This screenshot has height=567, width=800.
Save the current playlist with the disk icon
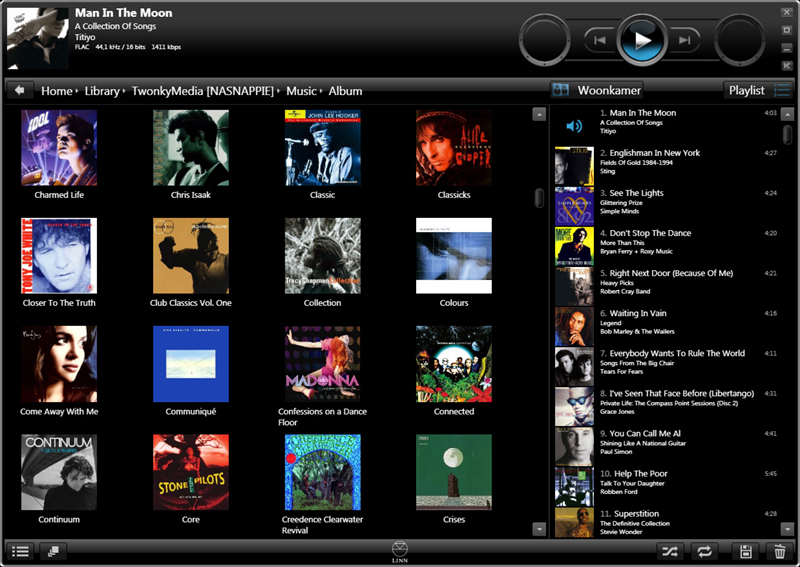[745, 551]
